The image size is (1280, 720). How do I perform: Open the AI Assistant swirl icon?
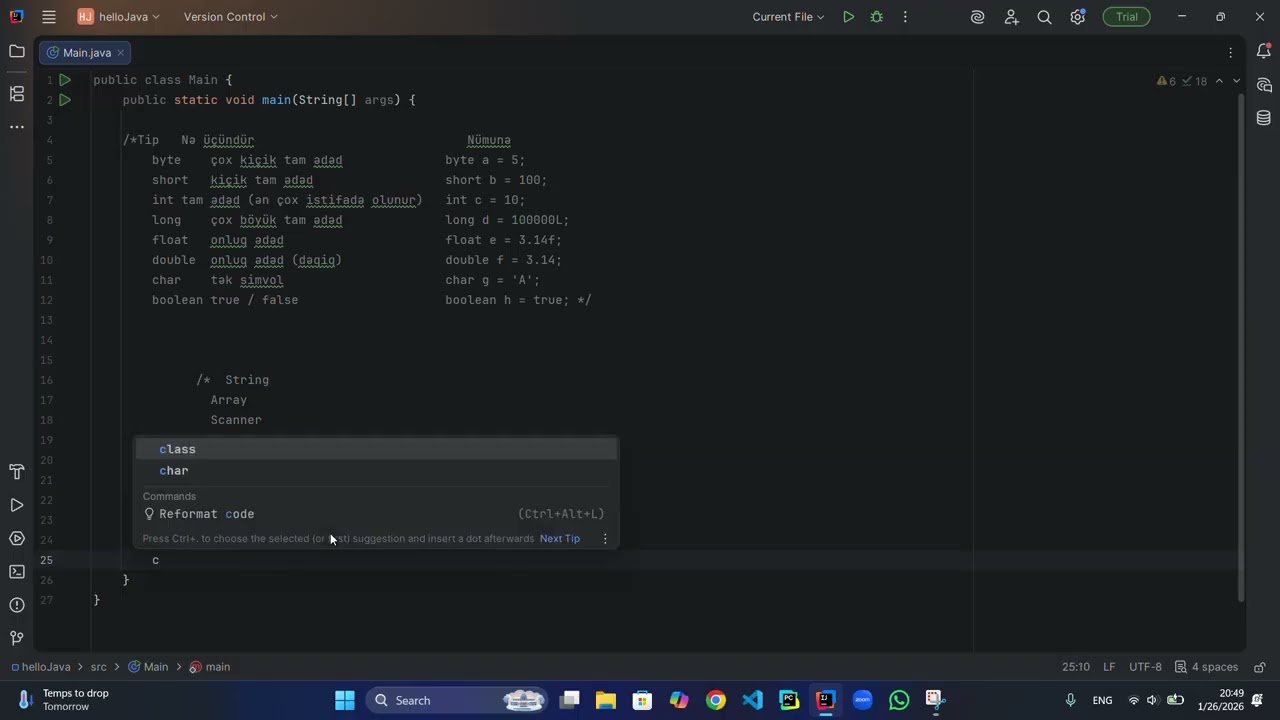978,17
